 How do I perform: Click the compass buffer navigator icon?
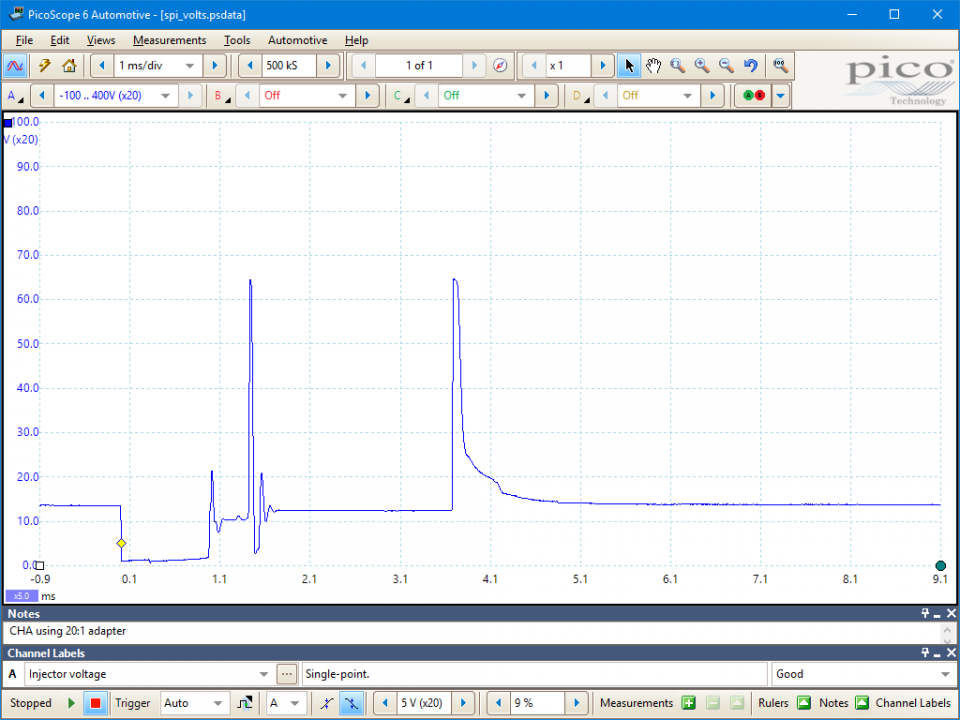pyautogui.click(x=500, y=66)
